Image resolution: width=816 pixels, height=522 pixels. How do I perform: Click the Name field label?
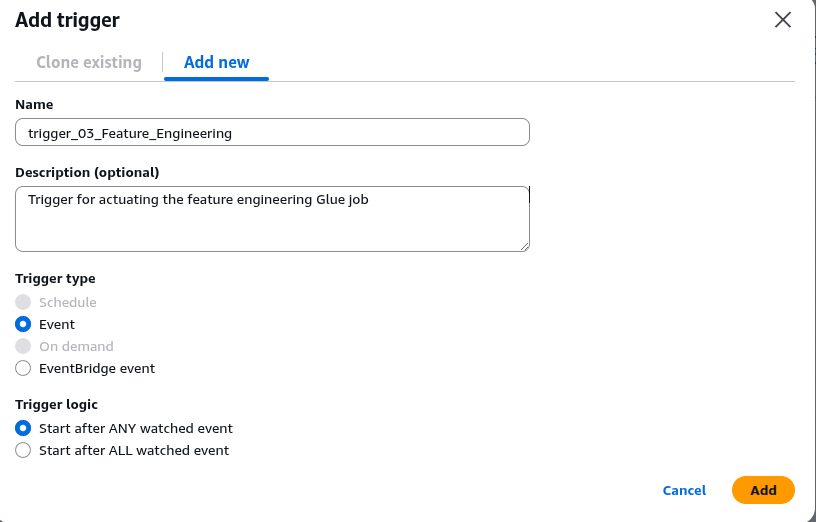tap(34, 104)
